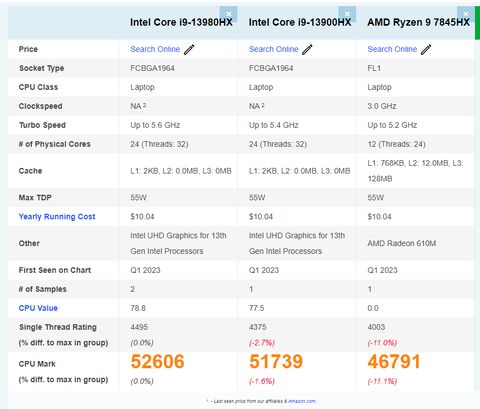Viewport: 480px width, 409px height.
Task: Click the single thread rating 4495
Action: (139, 327)
